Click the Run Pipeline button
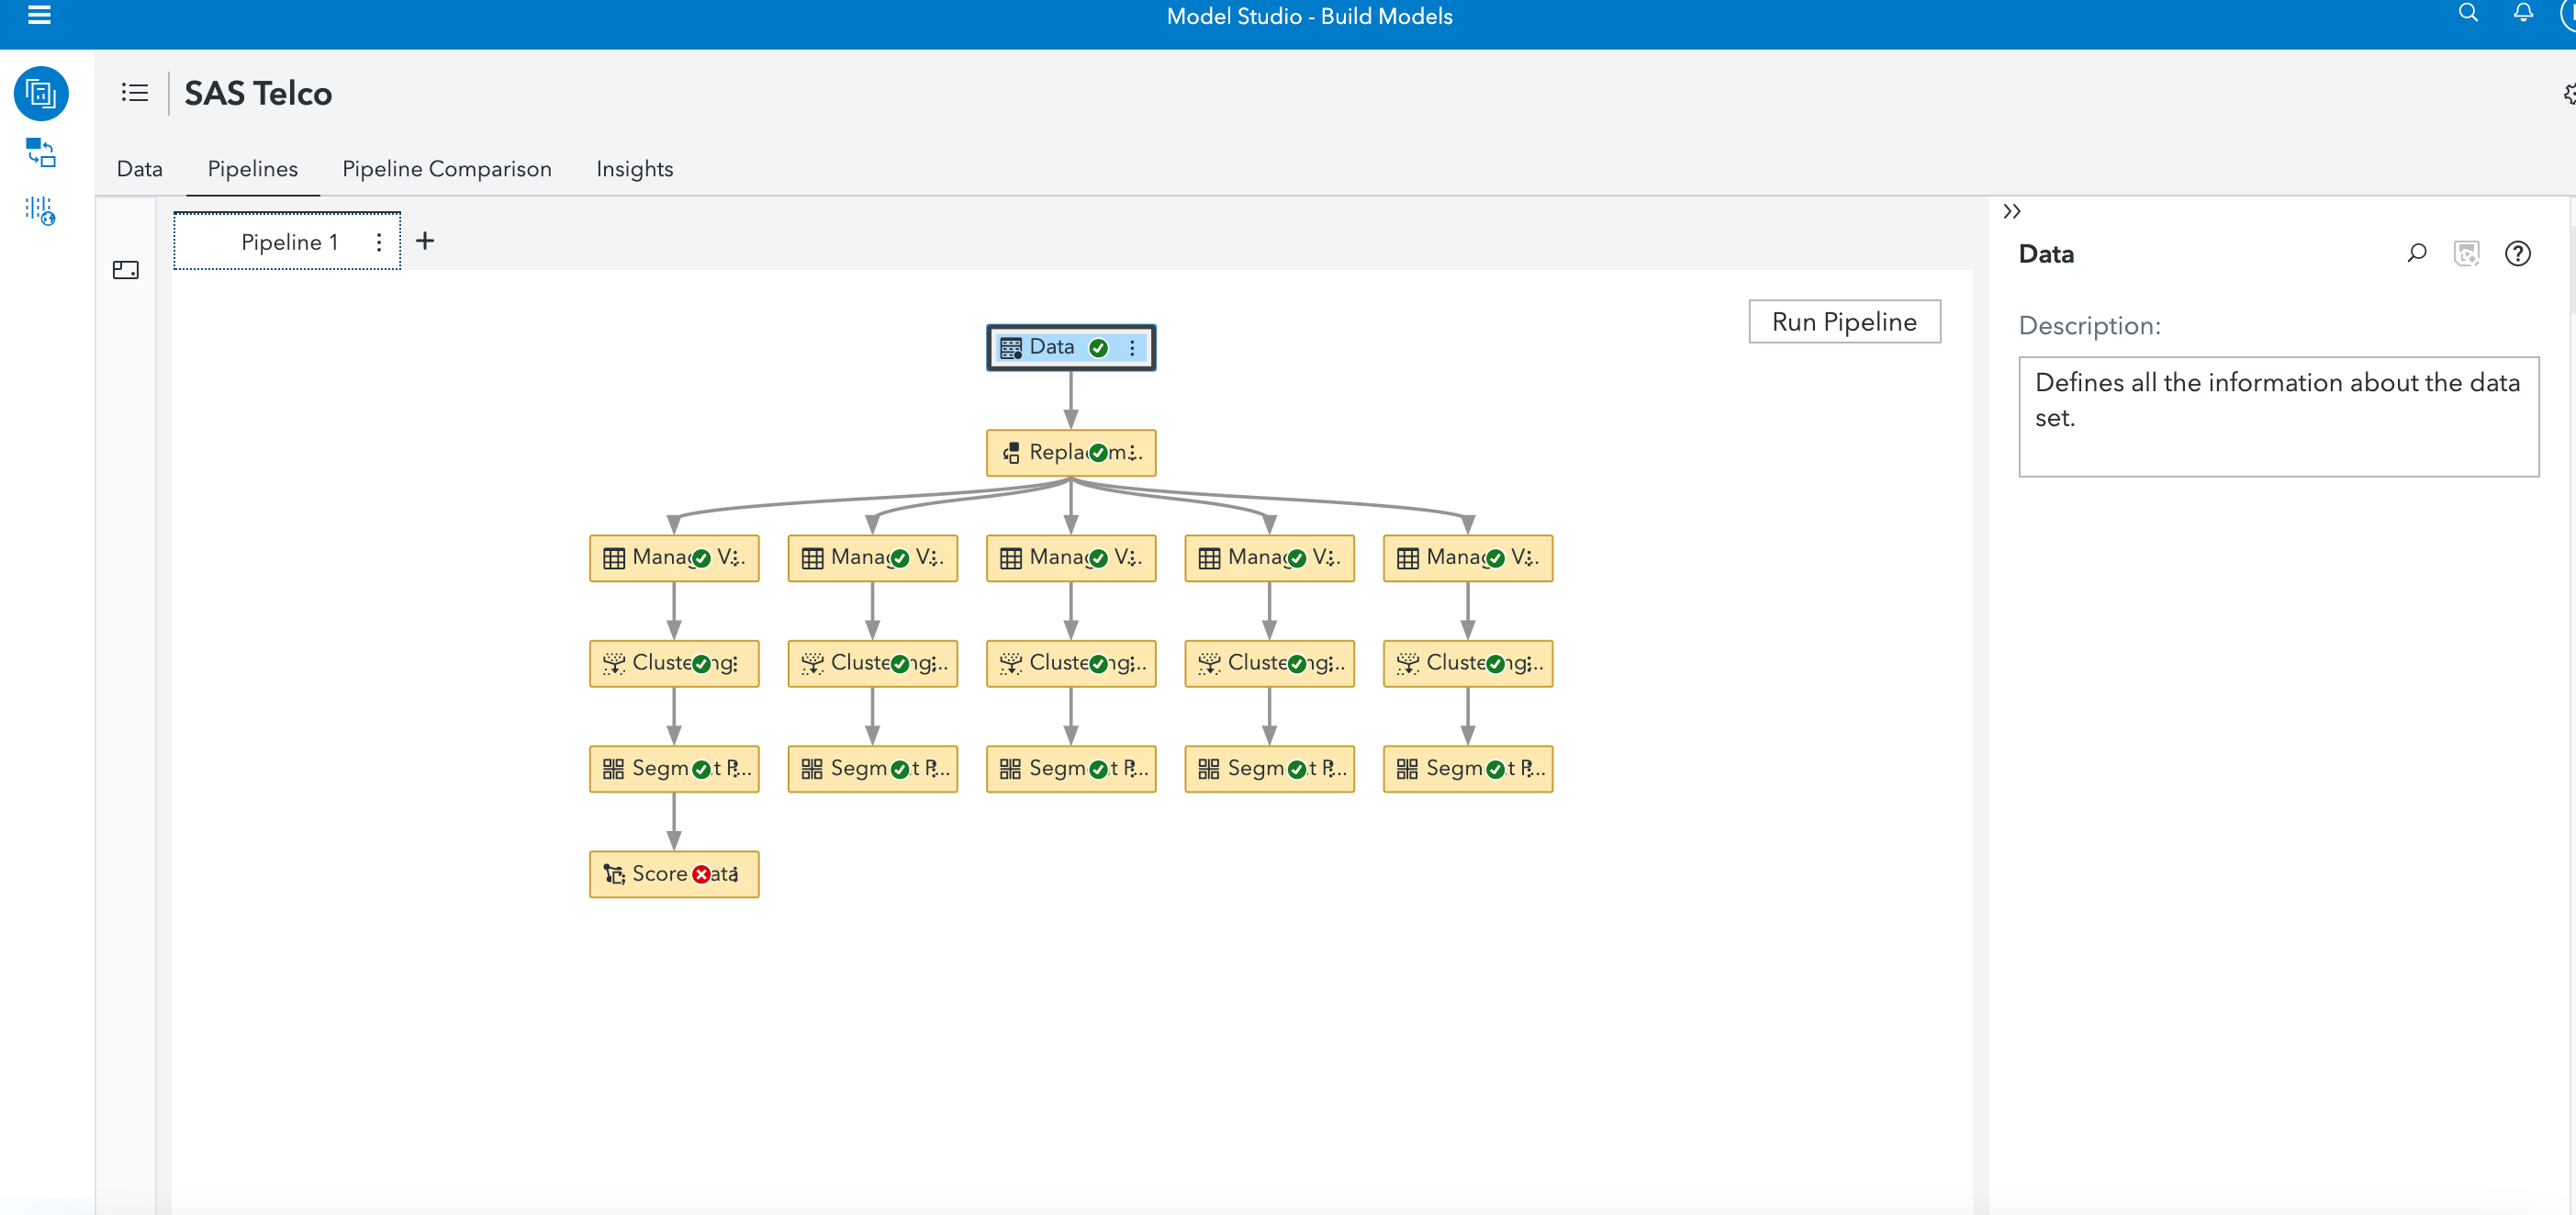Image resolution: width=2576 pixels, height=1215 pixels. tap(1843, 322)
